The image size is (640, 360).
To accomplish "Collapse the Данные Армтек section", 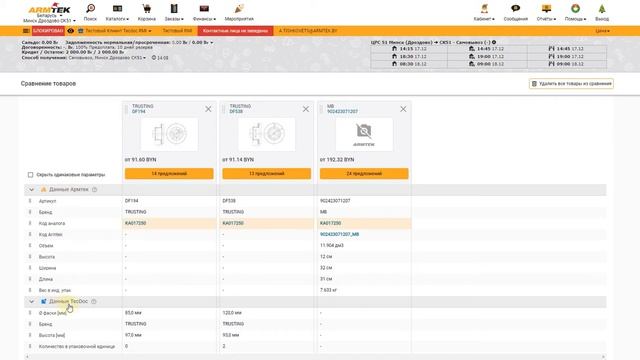I will pyautogui.click(x=31, y=189).
